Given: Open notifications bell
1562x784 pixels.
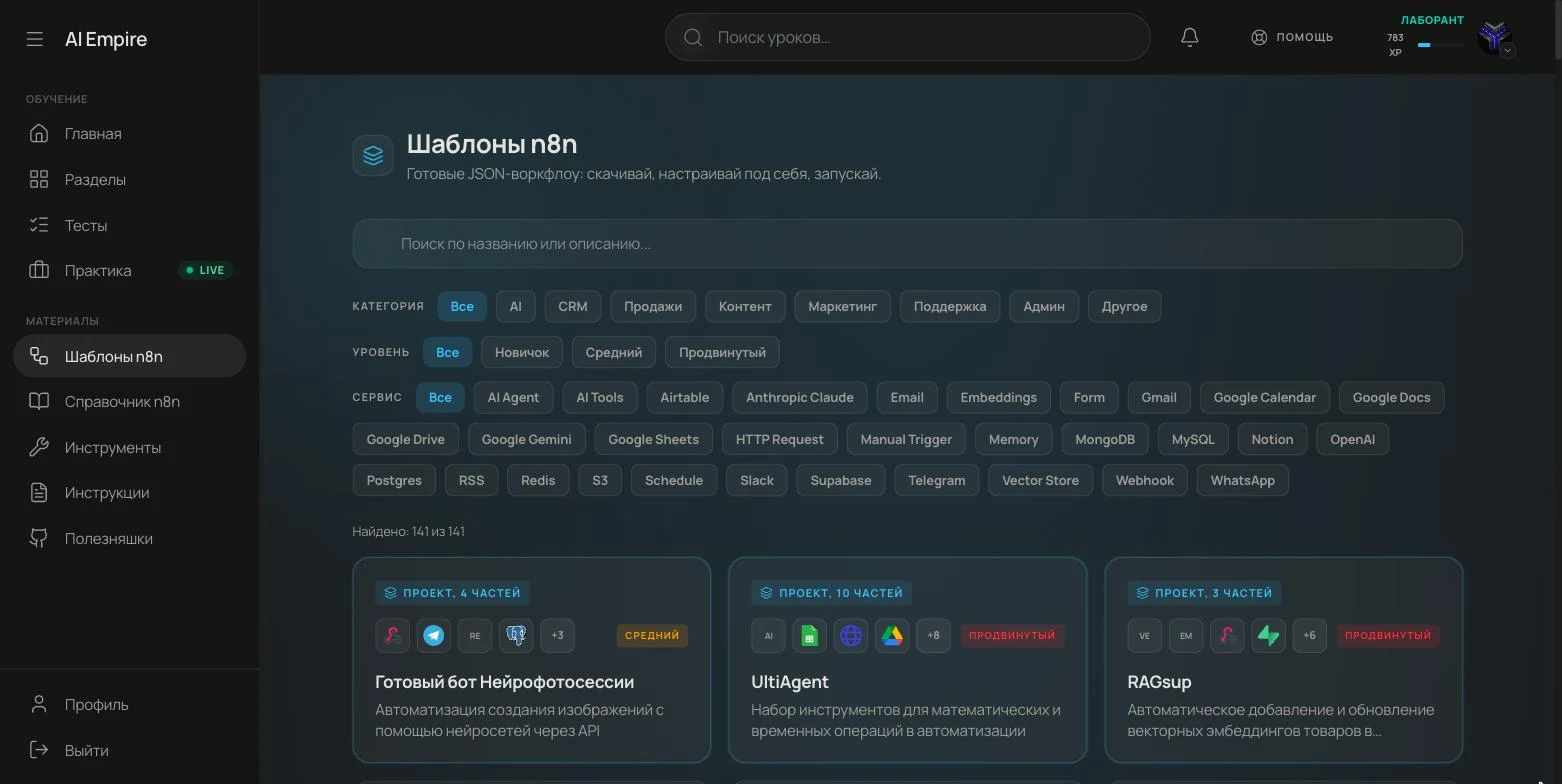Looking at the screenshot, I should (1189, 37).
